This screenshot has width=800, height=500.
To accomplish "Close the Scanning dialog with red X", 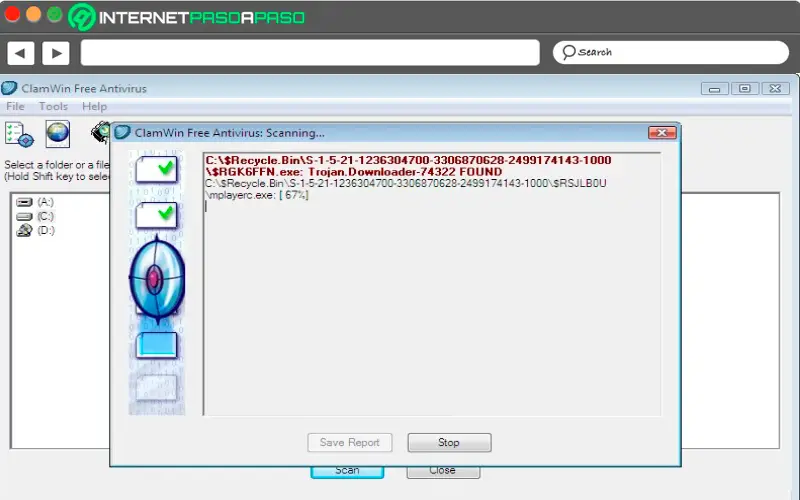I will click(662, 133).
